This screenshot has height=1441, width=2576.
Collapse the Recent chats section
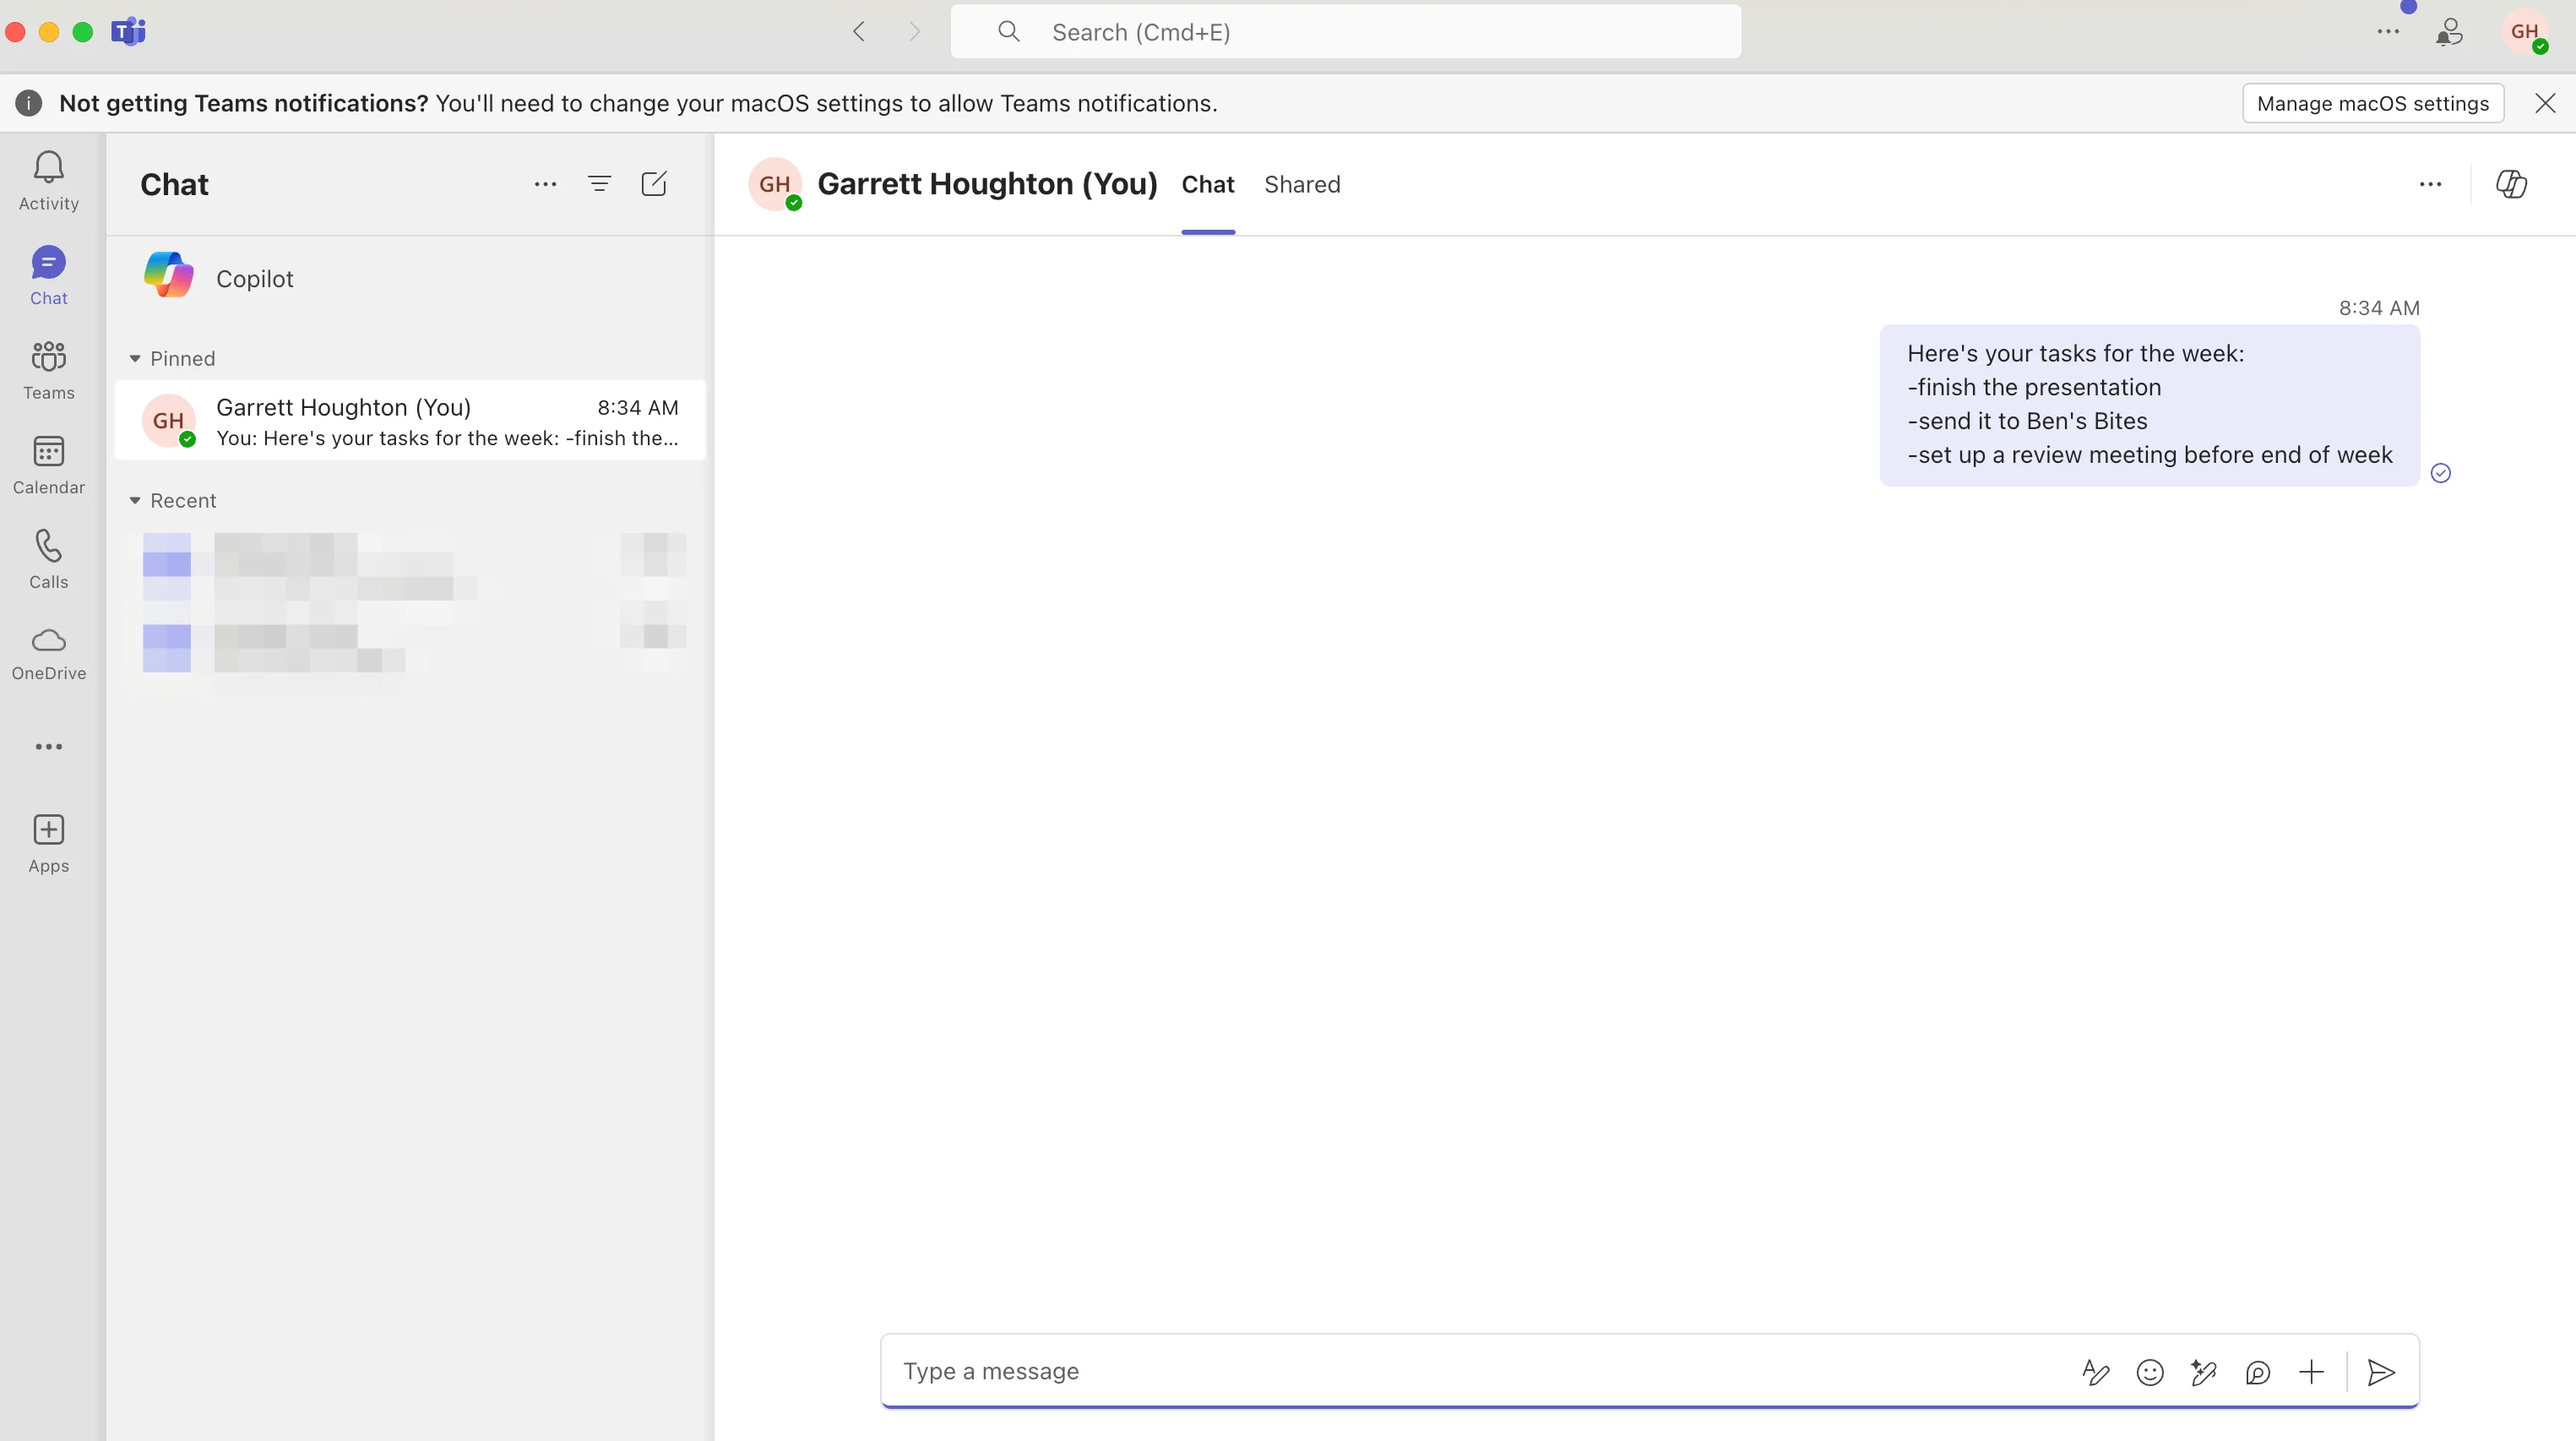pos(135,500)
